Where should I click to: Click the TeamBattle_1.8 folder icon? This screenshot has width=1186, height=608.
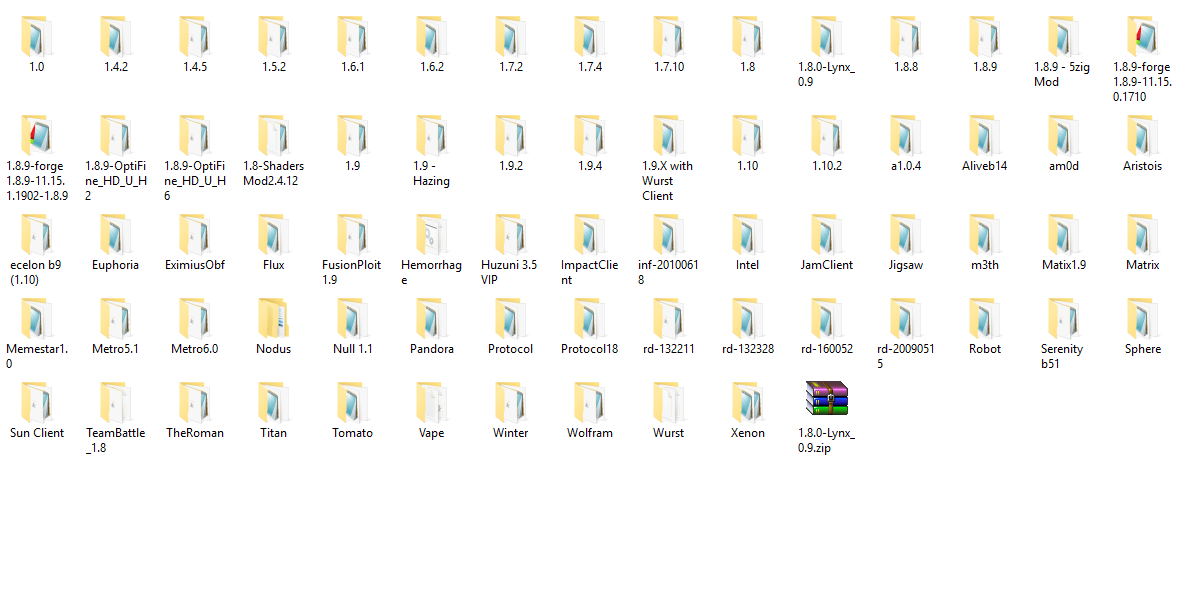(x=116, y=402)
